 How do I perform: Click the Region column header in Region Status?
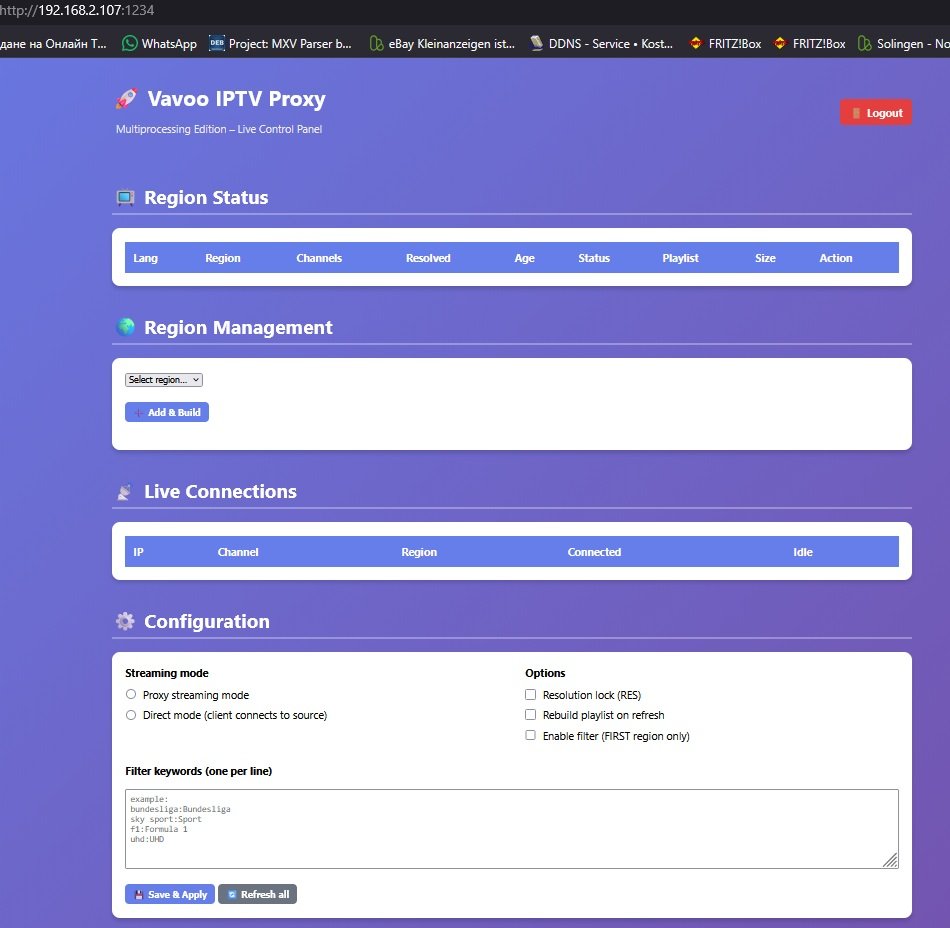point(223,258)
